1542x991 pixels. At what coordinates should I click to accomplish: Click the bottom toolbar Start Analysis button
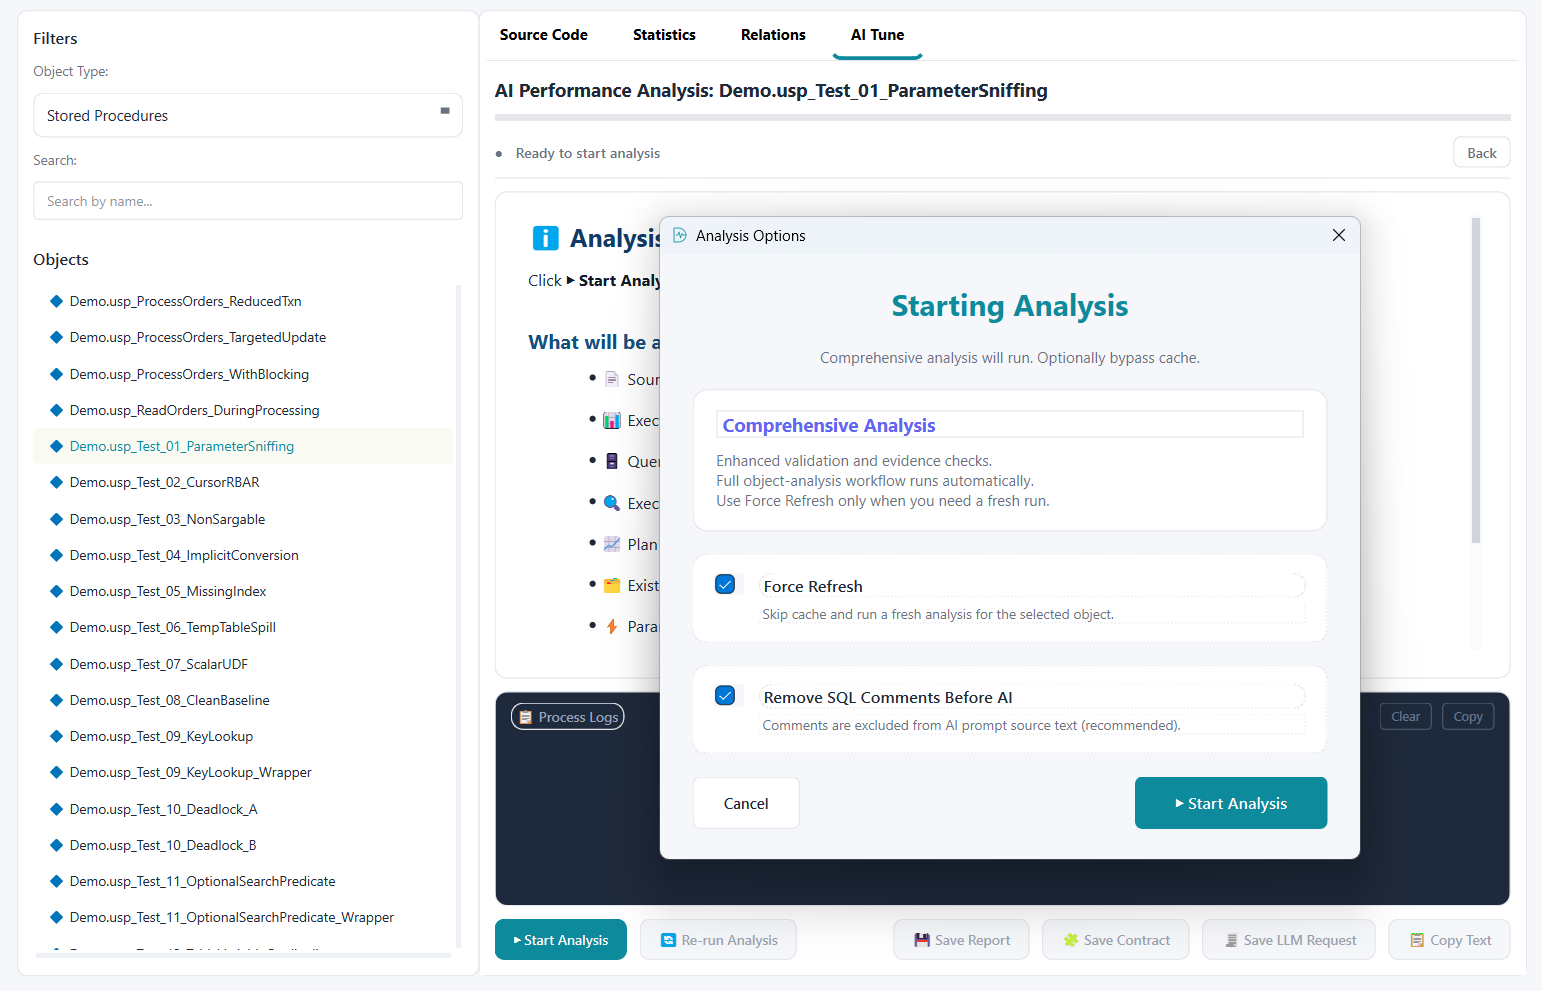tap(561, 940)
